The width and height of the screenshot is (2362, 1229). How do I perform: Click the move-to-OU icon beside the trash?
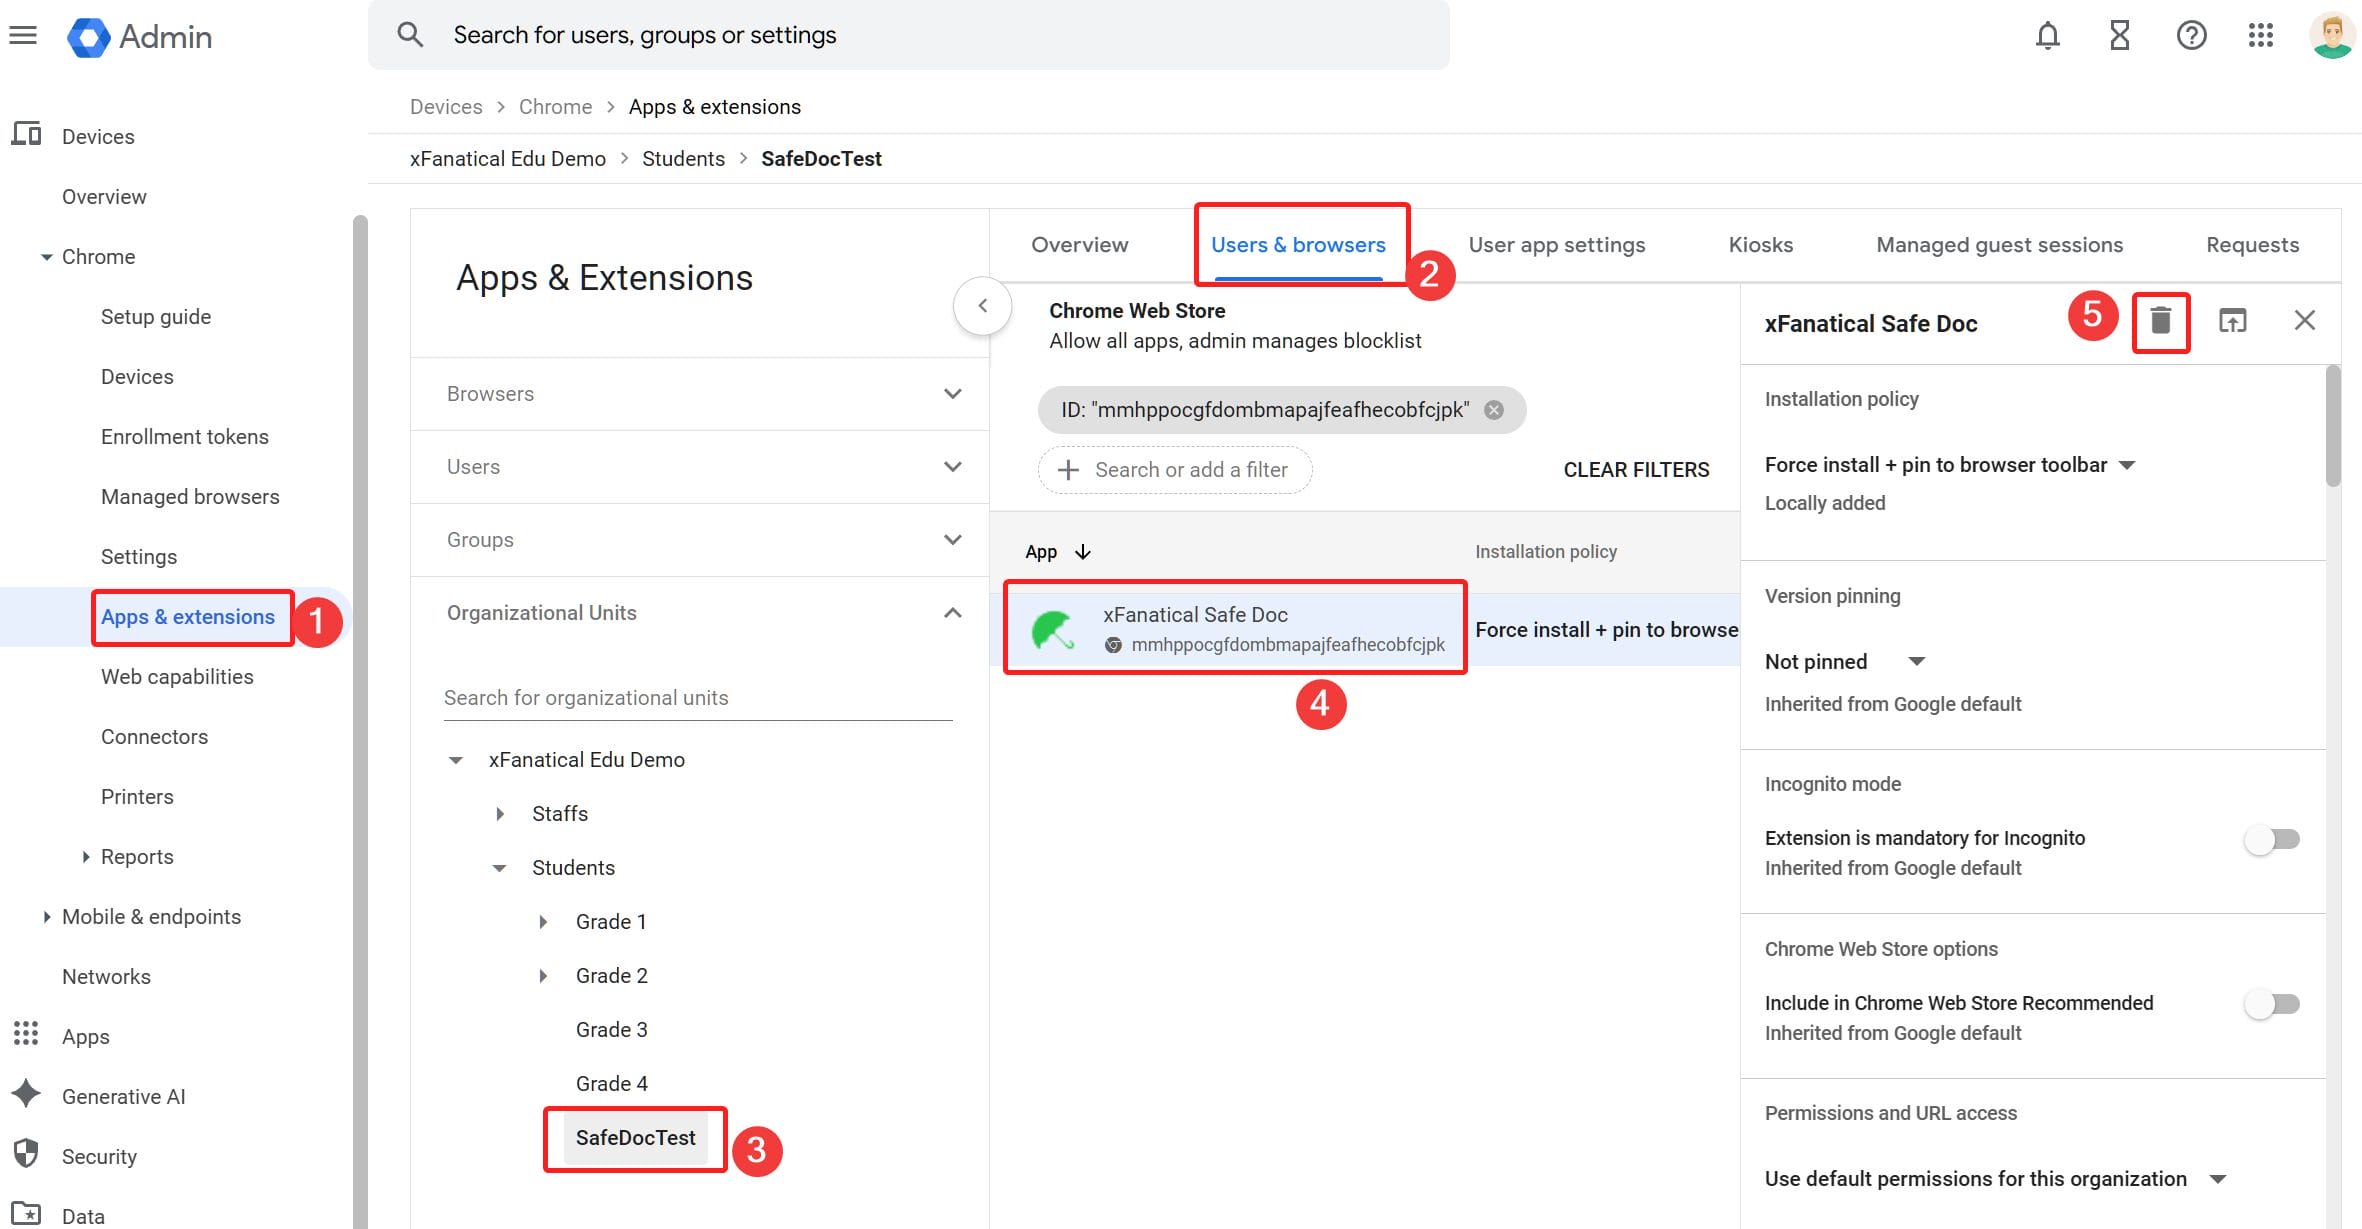(x=2233, y=321)
